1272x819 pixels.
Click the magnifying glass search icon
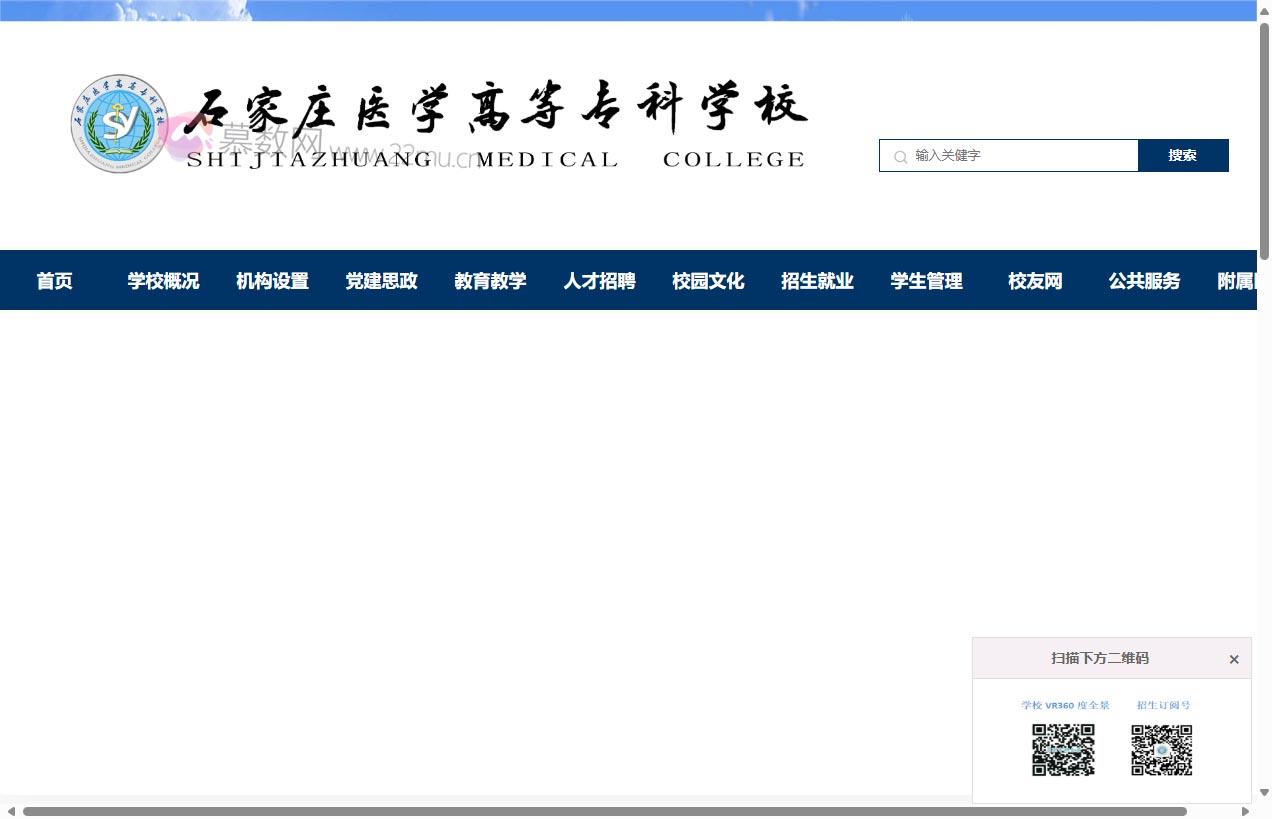[x=899, y=155]
